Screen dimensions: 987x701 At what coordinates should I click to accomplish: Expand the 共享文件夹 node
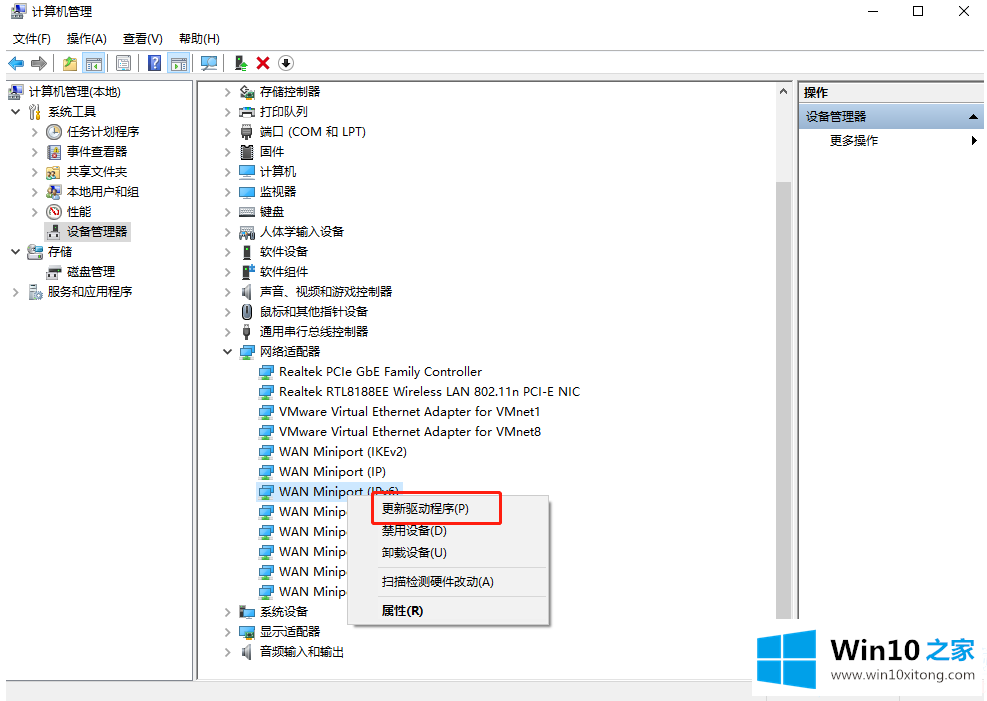click(x=35, y=172)
